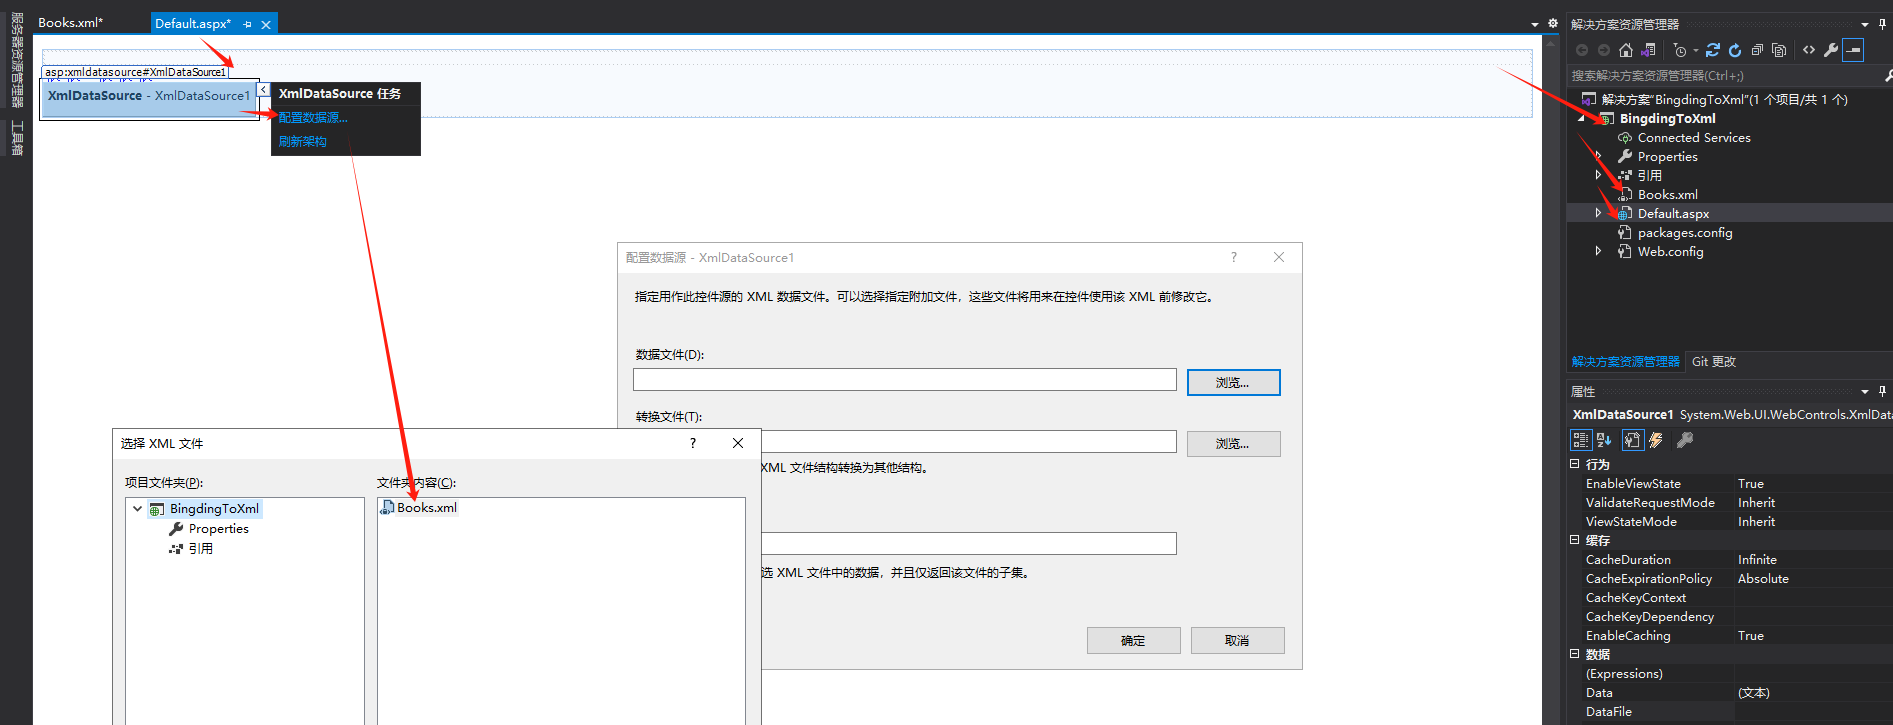Click the Solution Explorer search magnifier icon

[x=1888, y=76]
